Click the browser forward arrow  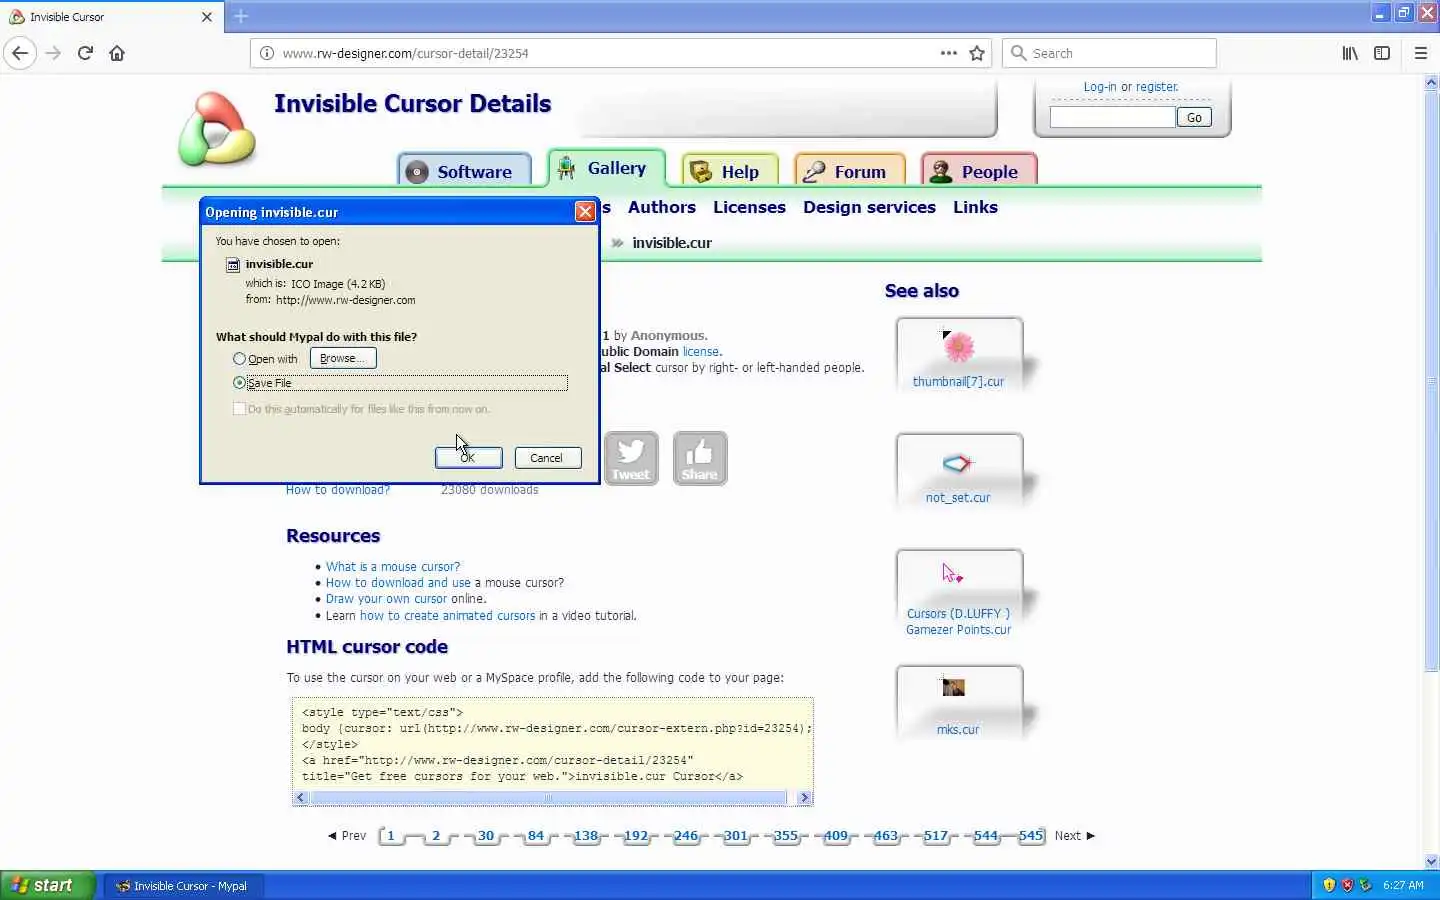pos(54,53)
